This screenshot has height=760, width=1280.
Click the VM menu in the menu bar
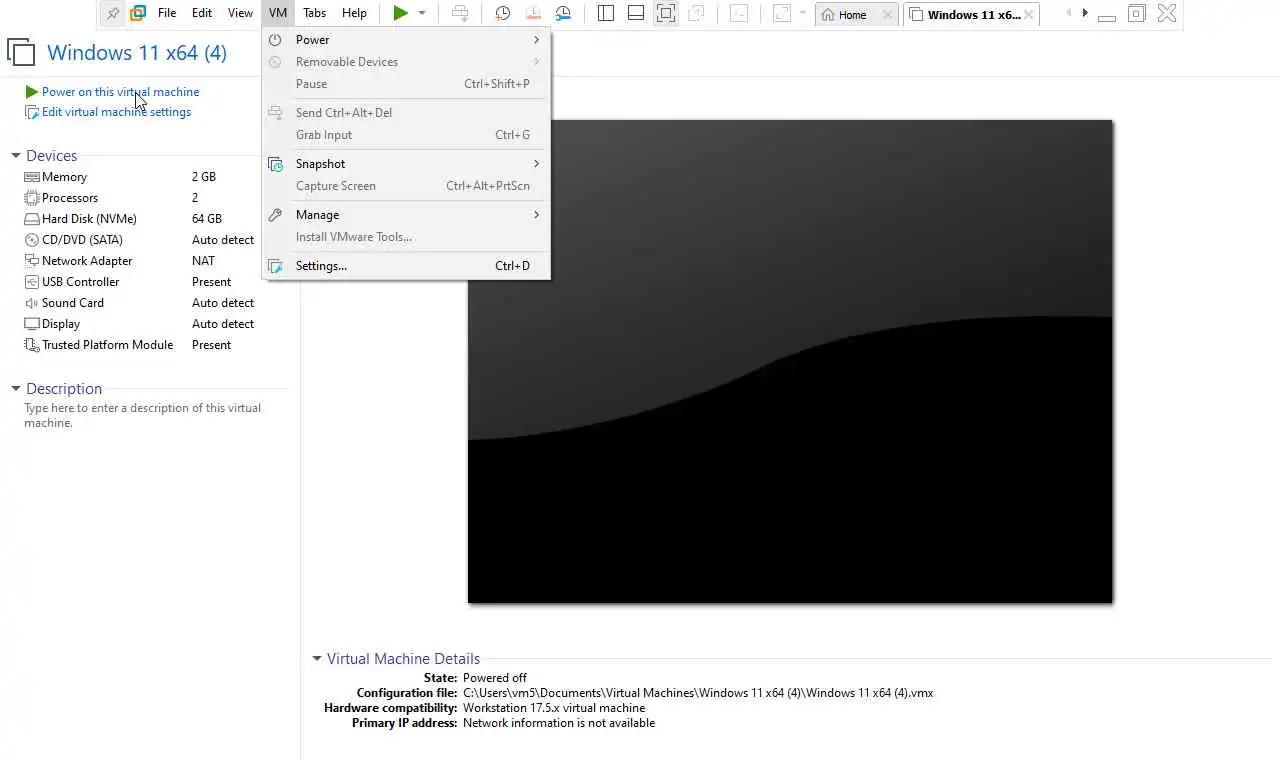point(278,13)
